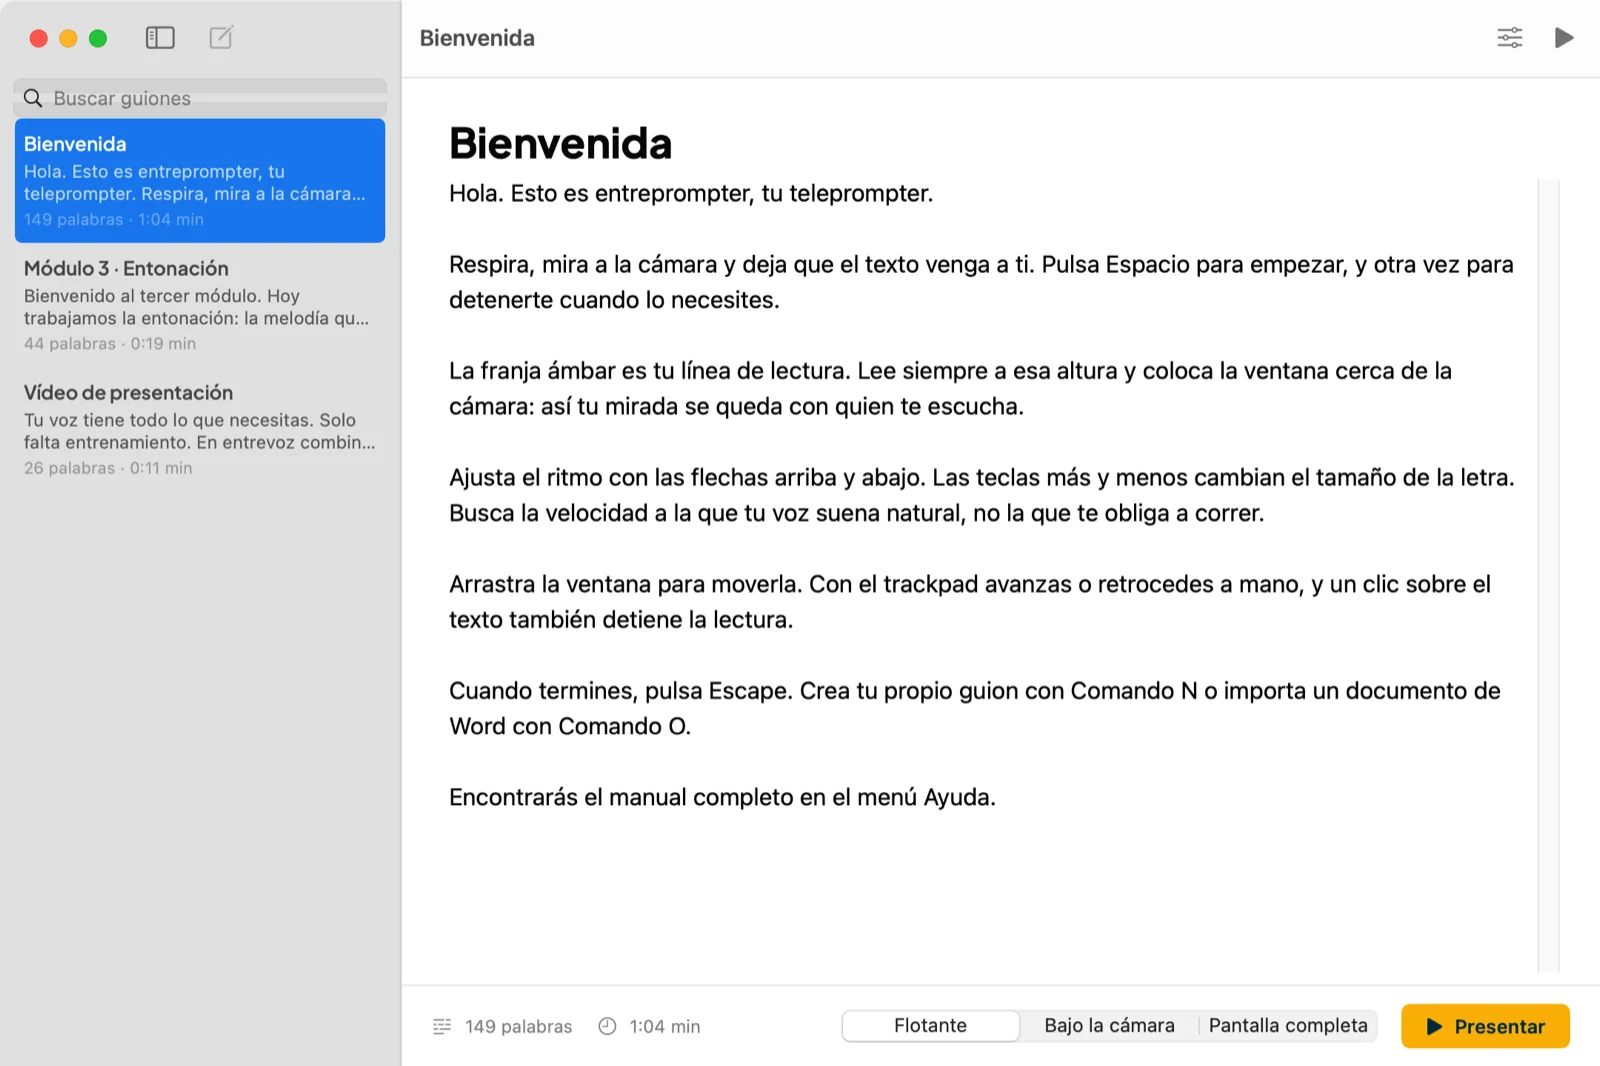This screenshot has height=1066, width=1600.
Task: Click the green zoom window button
Action: click(98, 38)
